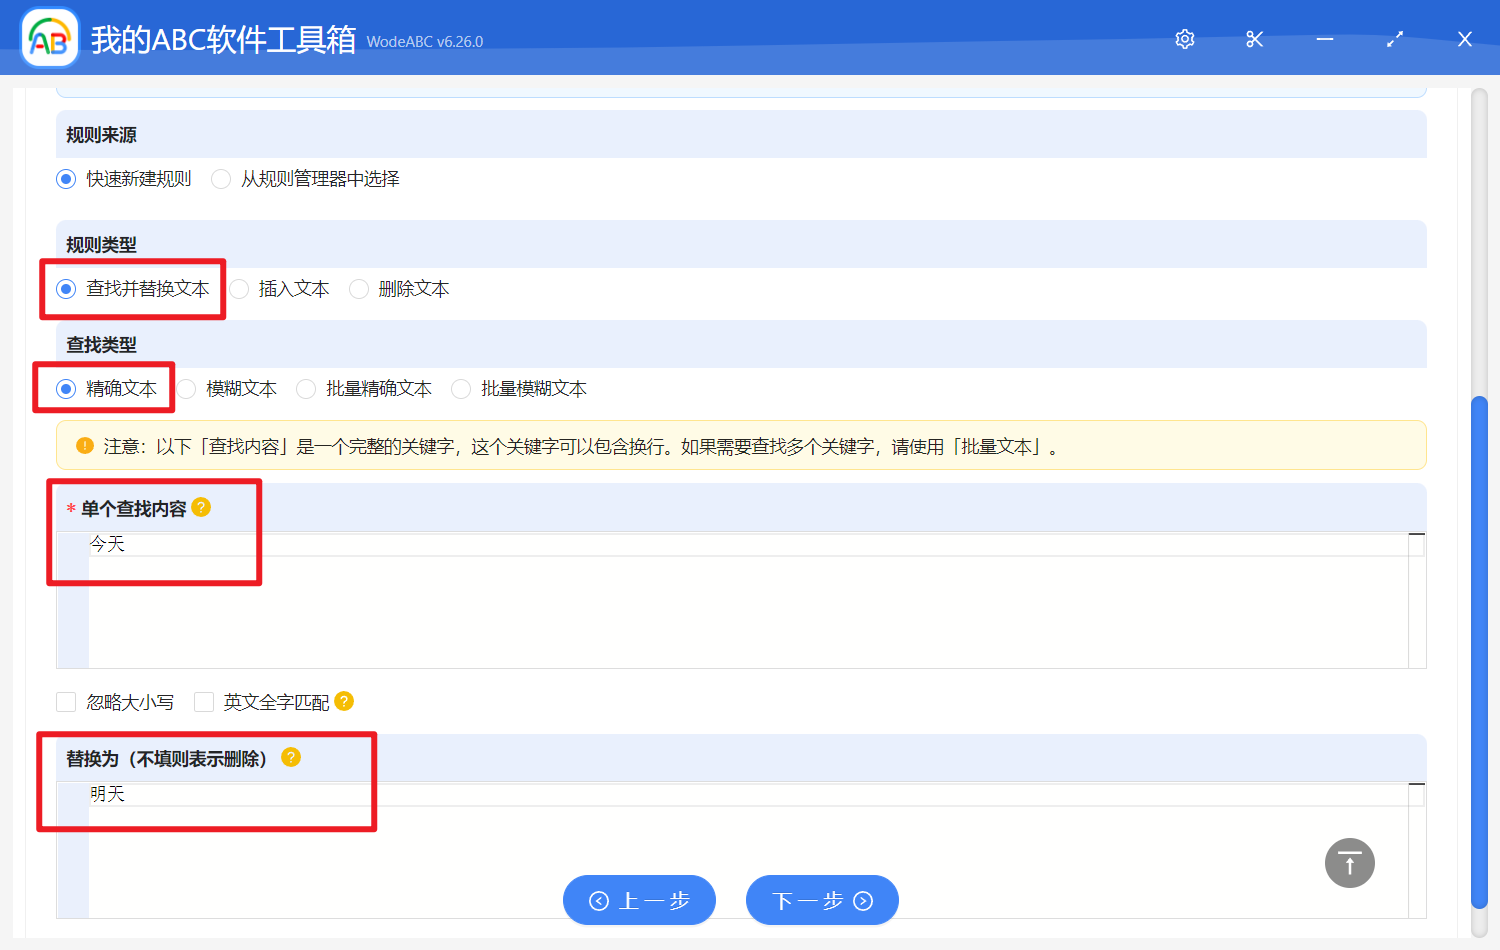This screenshot has width=1500, height=950.
Task: Select the 删除文本 rule type
Action: click(x=358, y=289)
